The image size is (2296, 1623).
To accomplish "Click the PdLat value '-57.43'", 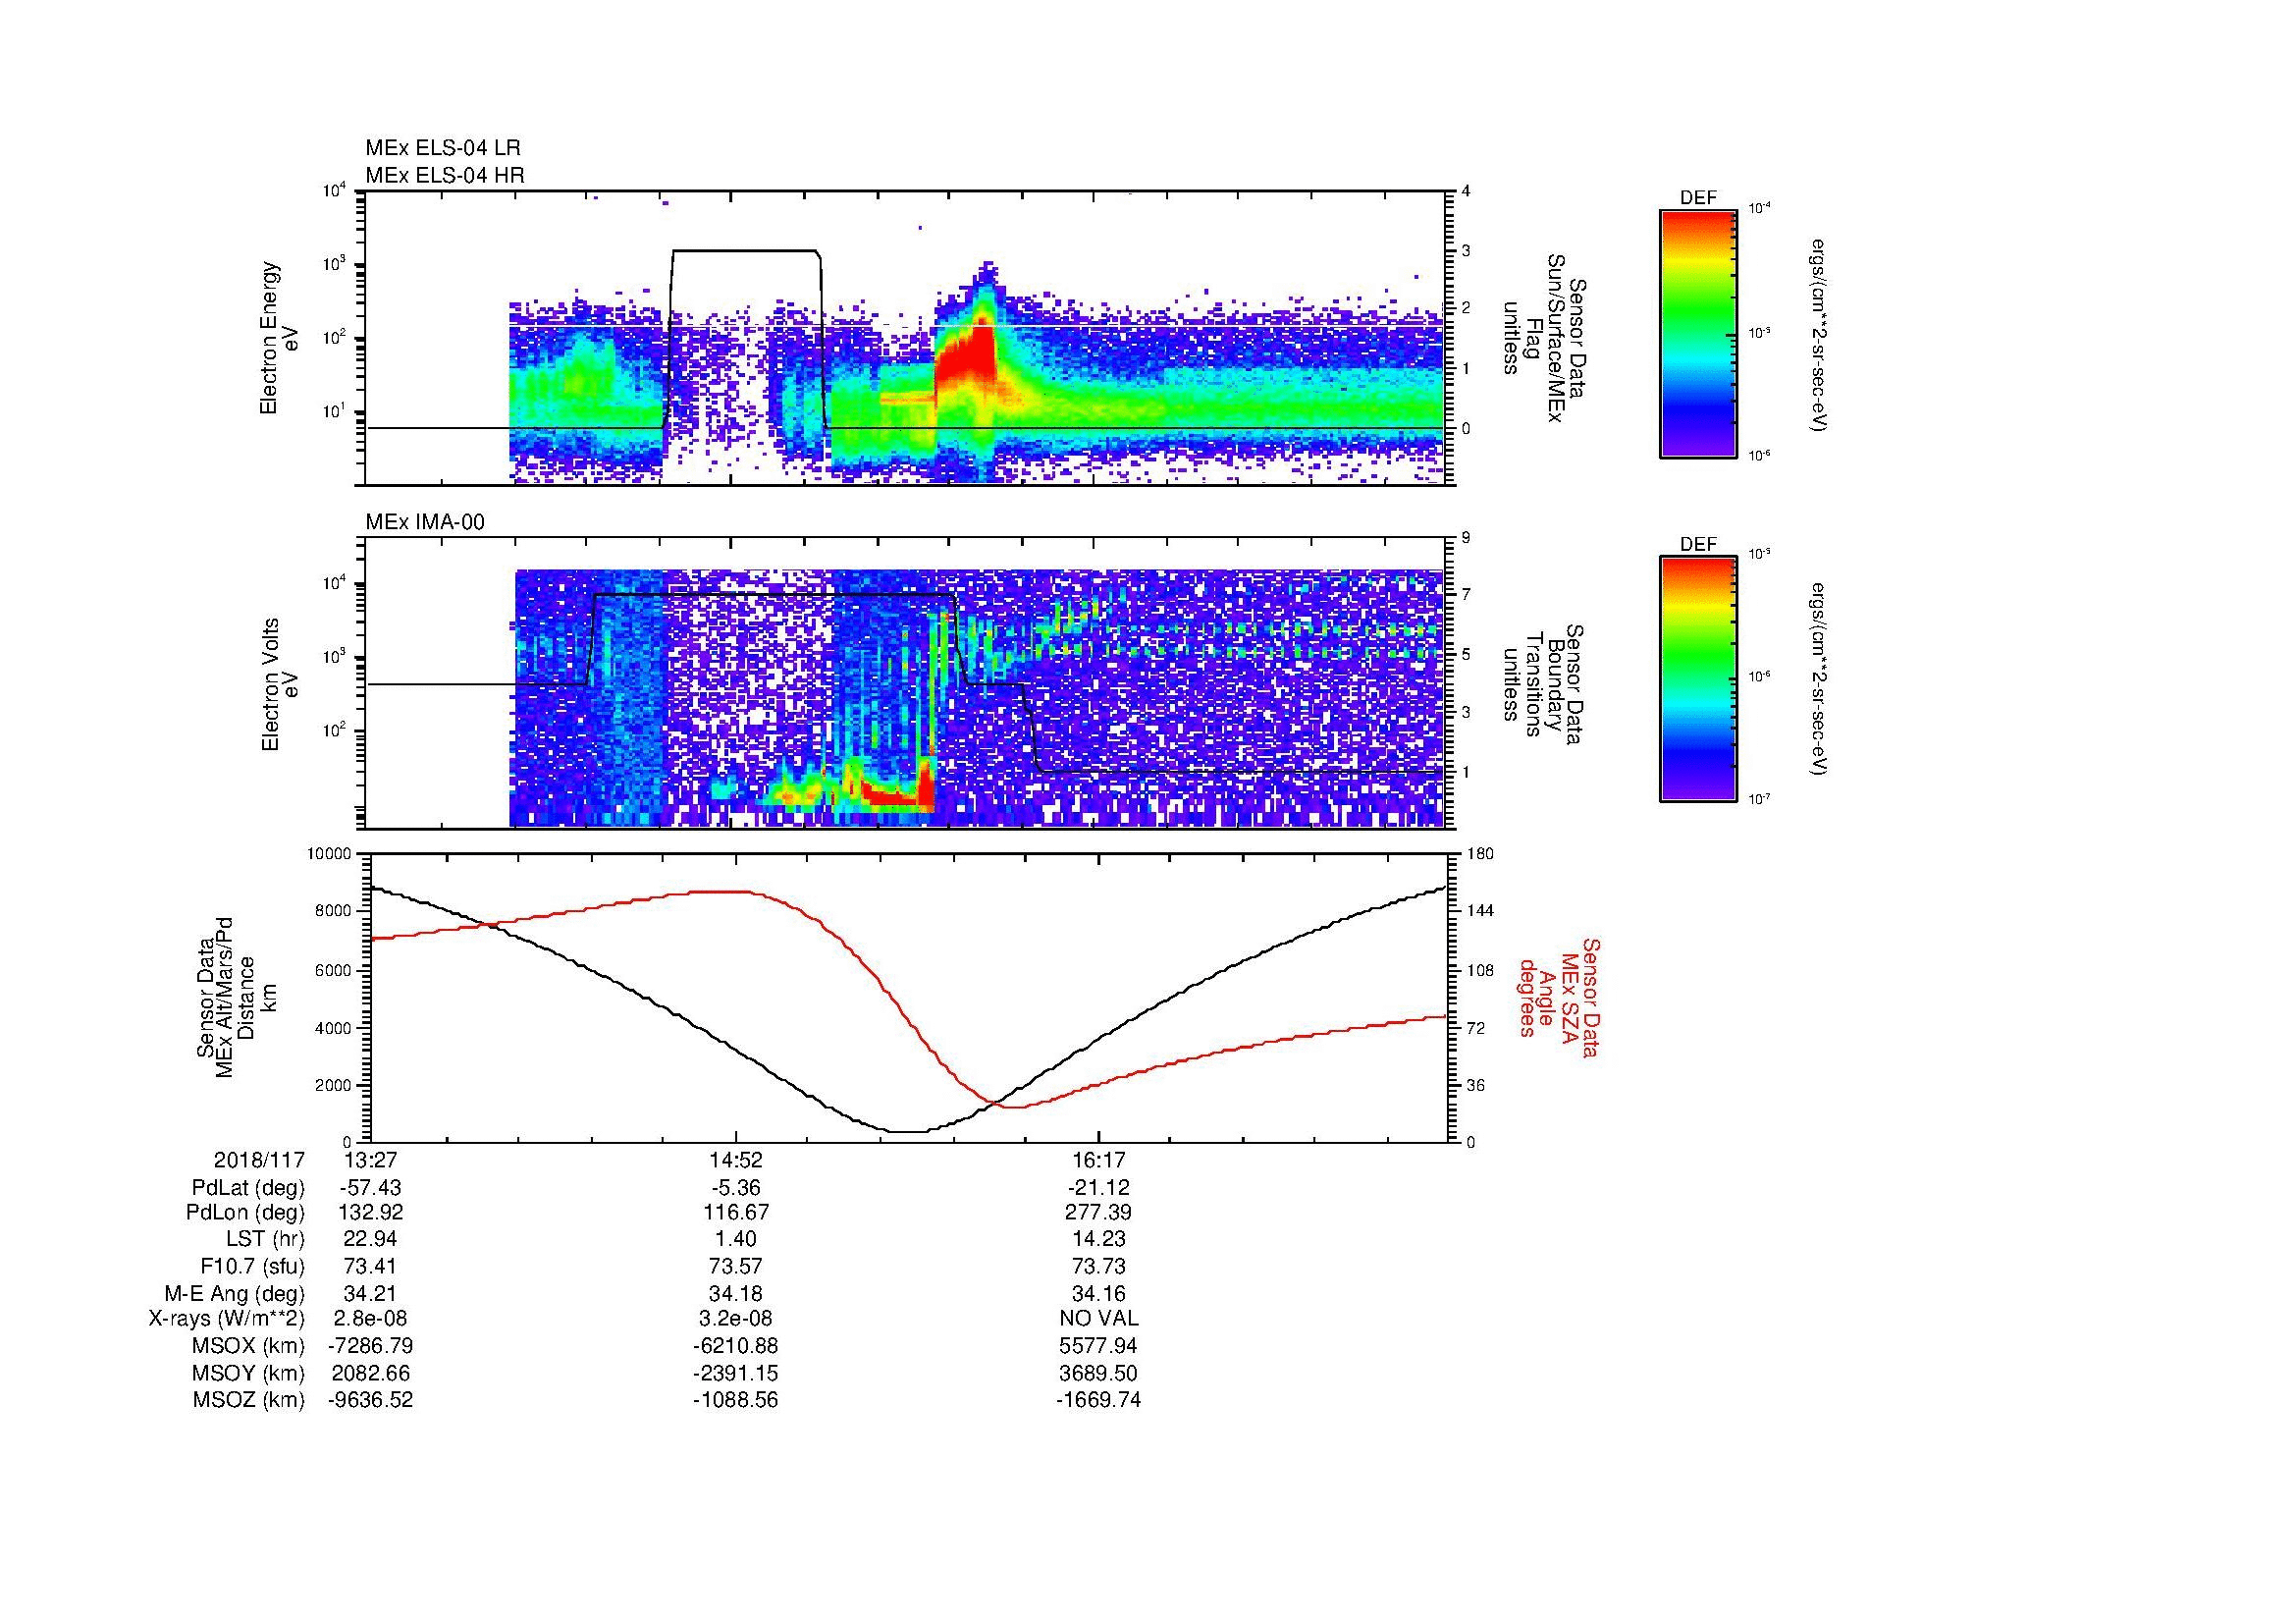I will click(370, 1188).
